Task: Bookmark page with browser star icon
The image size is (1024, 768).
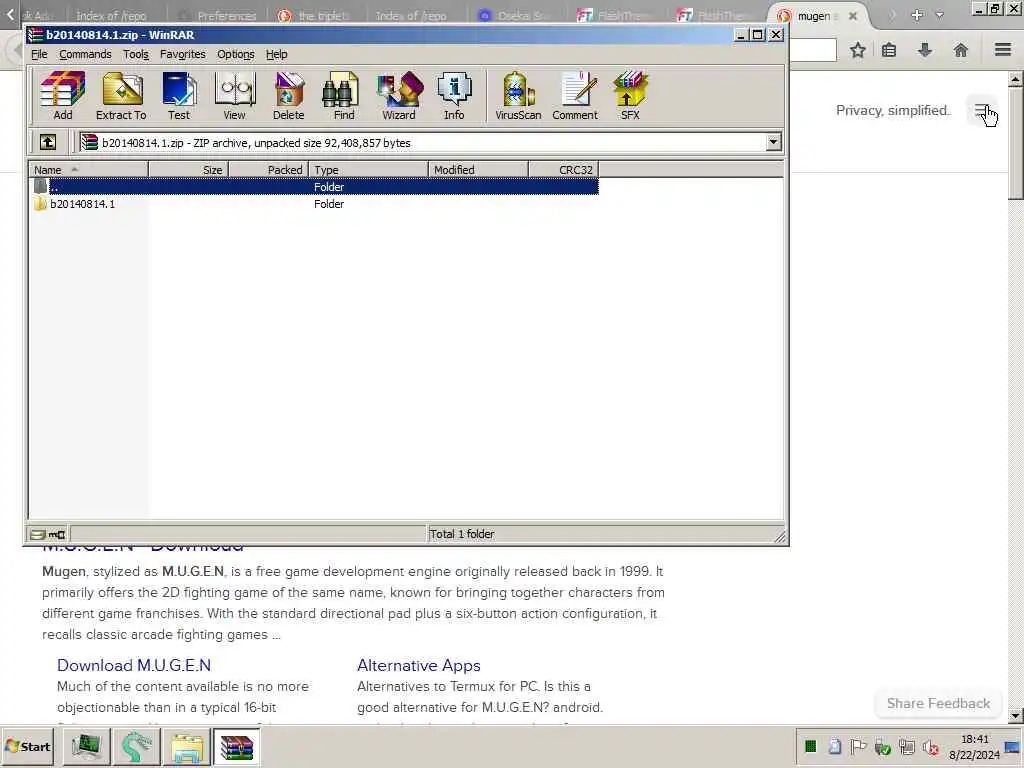Action: [858, 50]
